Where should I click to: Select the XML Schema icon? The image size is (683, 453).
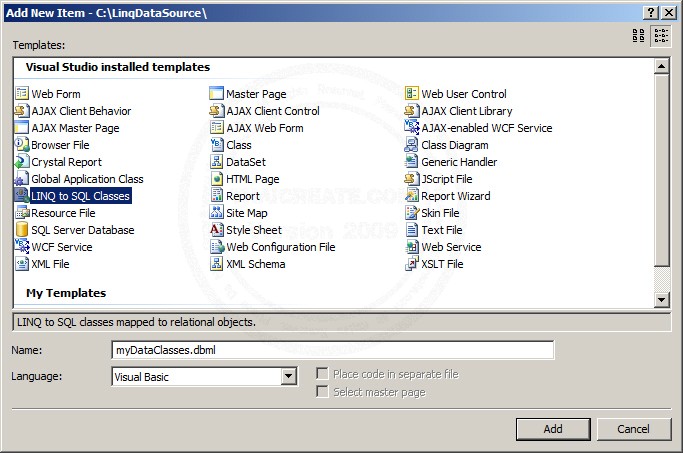click(216, 264)
